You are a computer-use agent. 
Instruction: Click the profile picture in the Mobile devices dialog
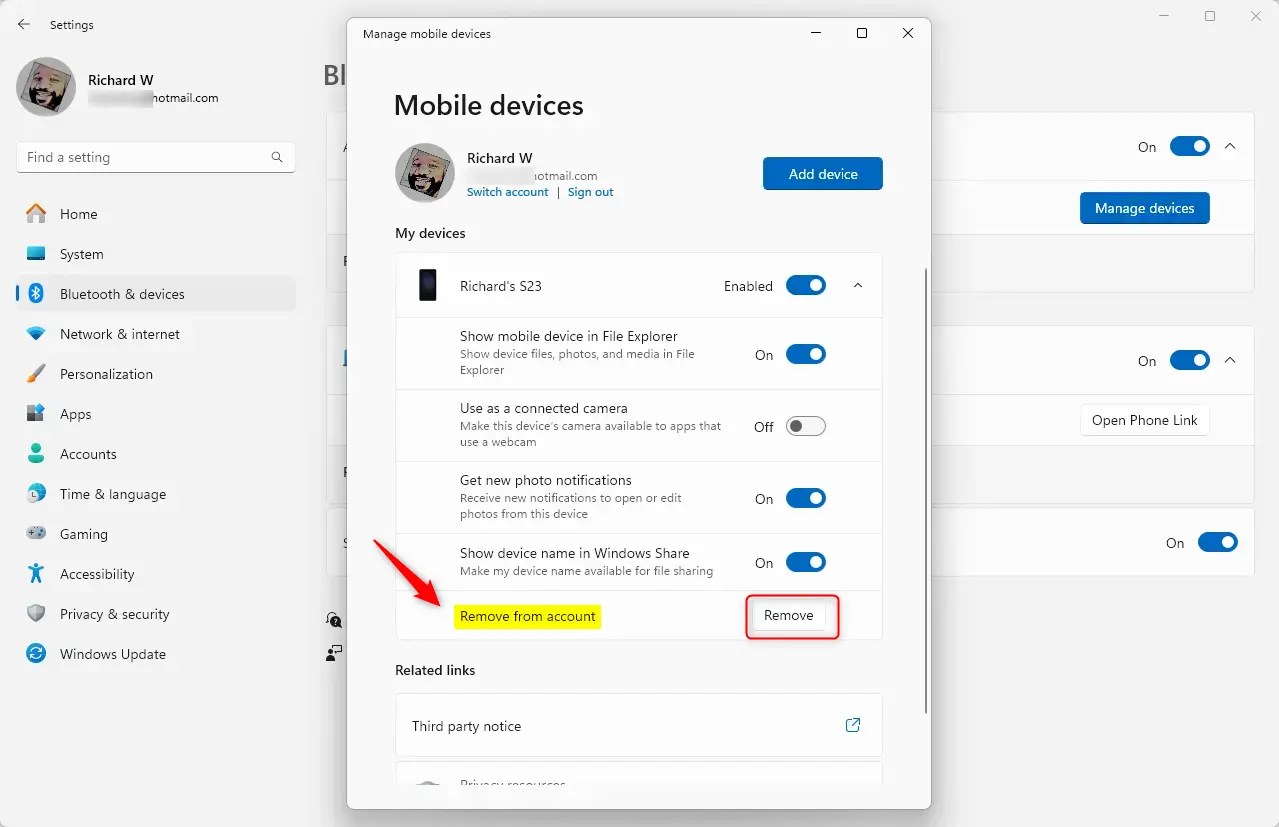425,173
